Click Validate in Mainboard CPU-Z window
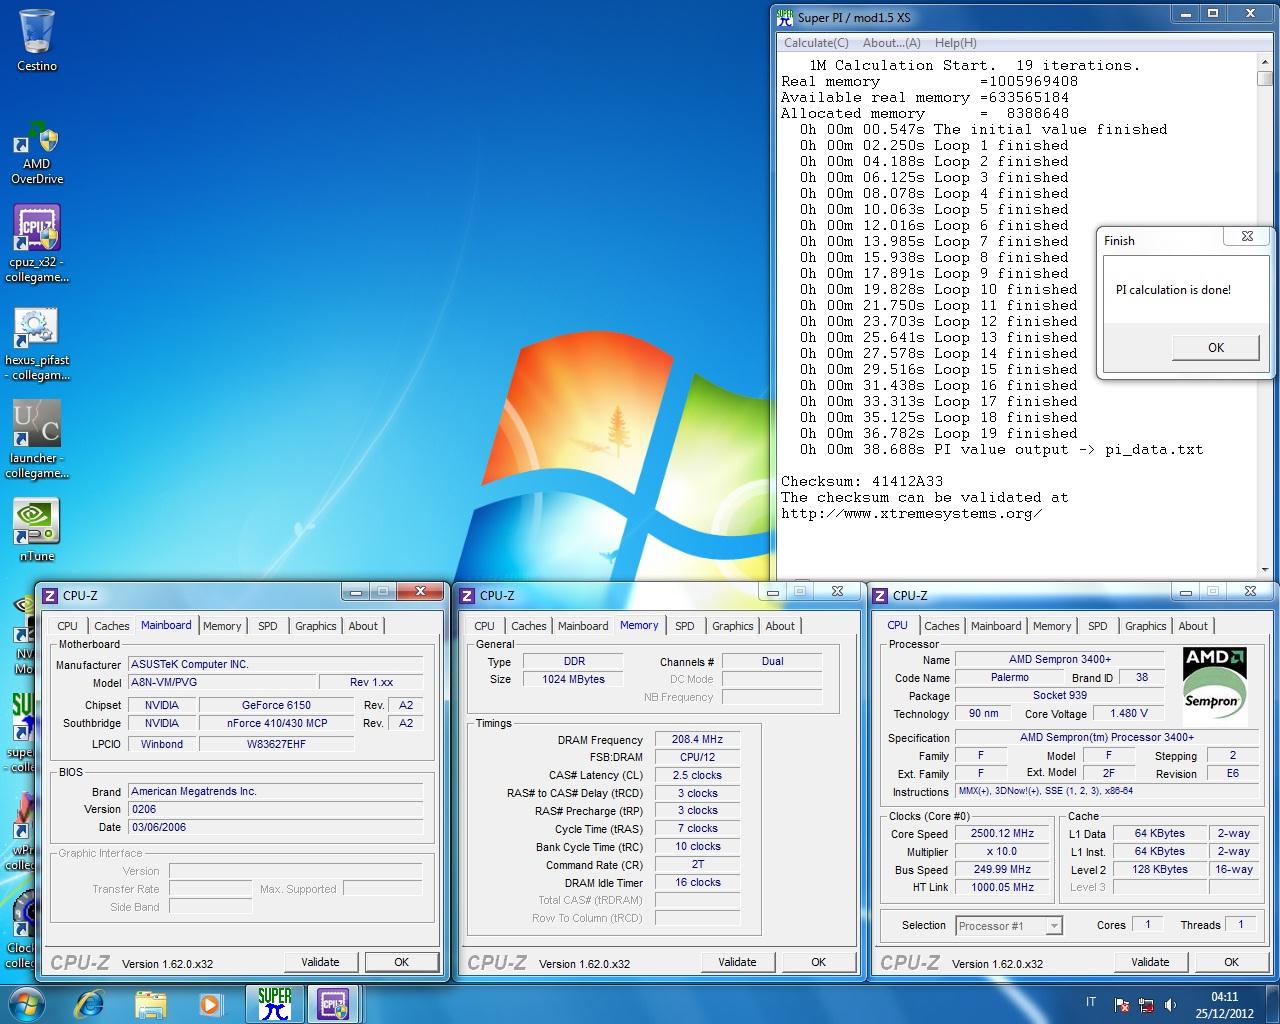Screen dimensions: 1280x1024 pyautogui.click(x=320, y=962)
